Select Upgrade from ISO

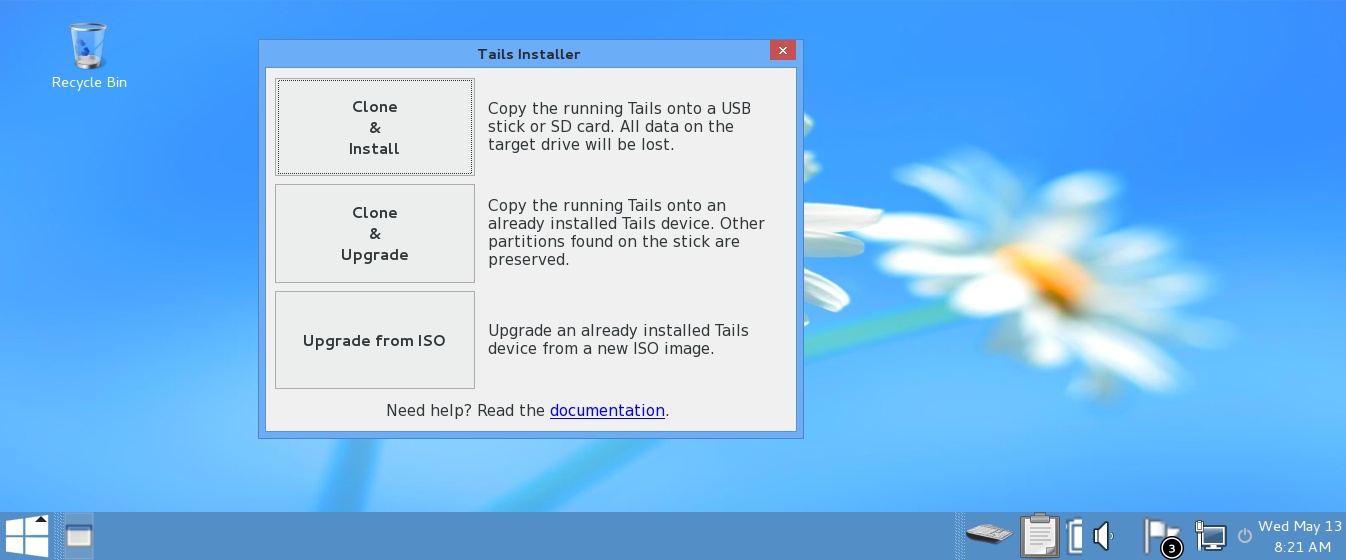point(374,340)
